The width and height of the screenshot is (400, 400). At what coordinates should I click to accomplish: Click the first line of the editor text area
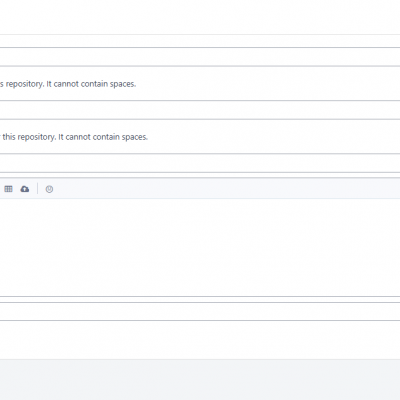200,205
